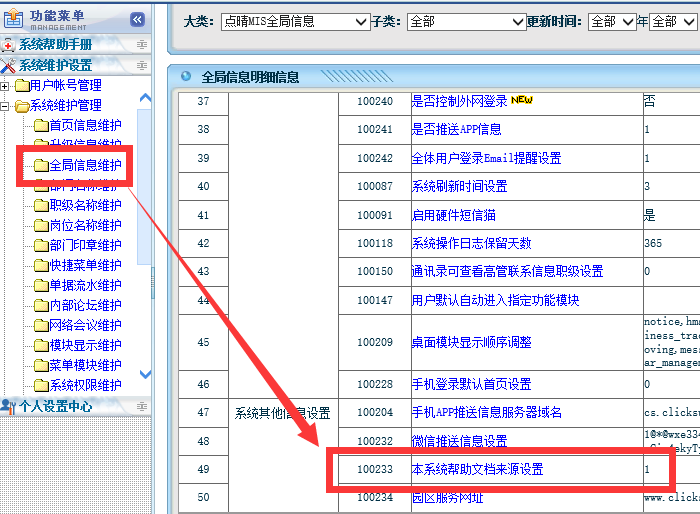
Task: Open the 大类 dropdown
Action: pos(294,21)
